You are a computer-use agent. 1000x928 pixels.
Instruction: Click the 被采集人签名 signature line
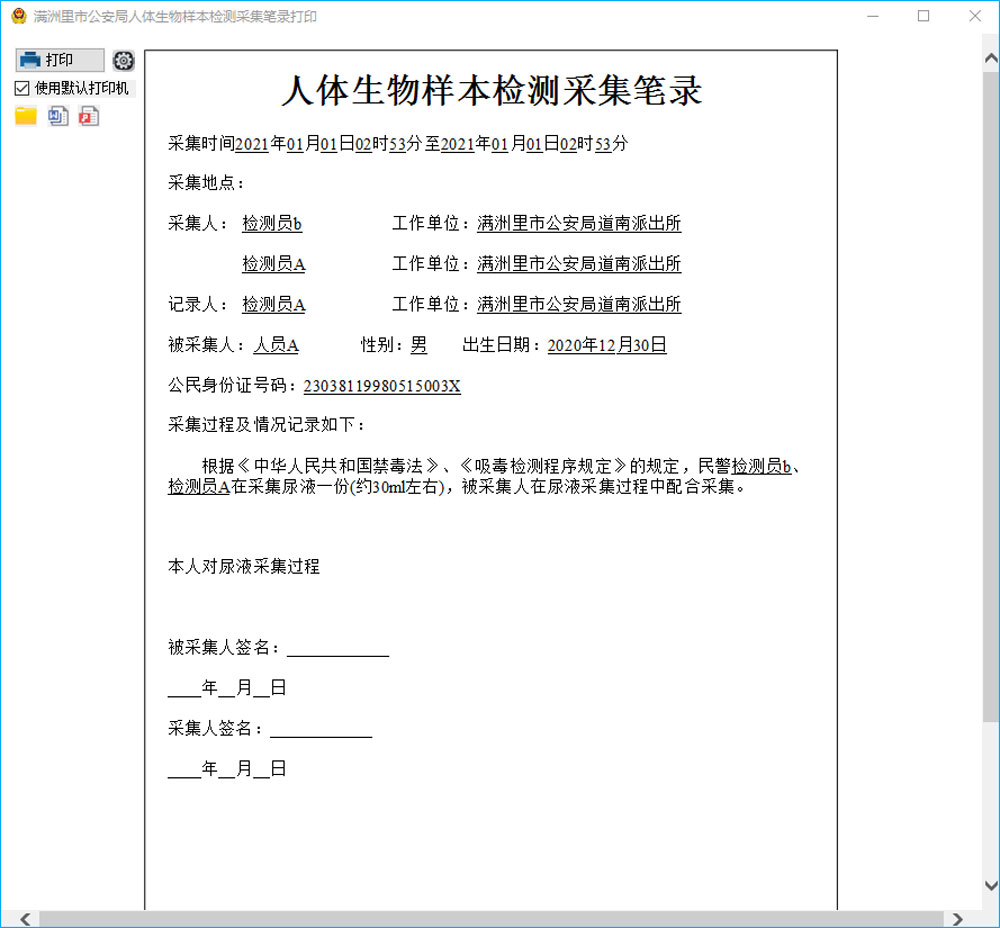click(x=338, y=648)
